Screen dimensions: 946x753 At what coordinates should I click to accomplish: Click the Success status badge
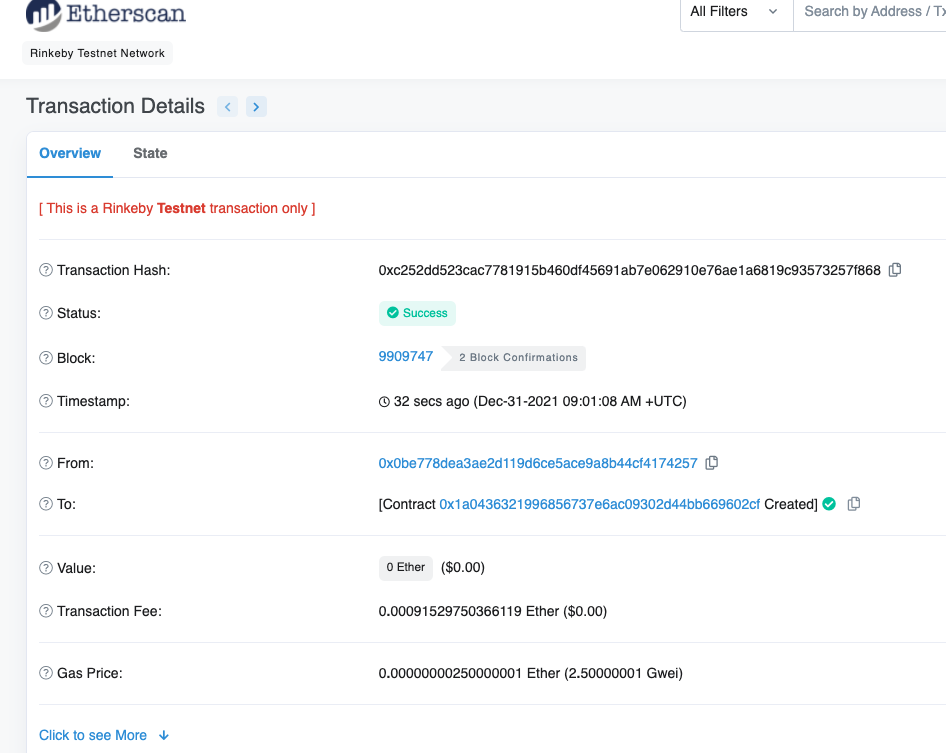point(417,313)
